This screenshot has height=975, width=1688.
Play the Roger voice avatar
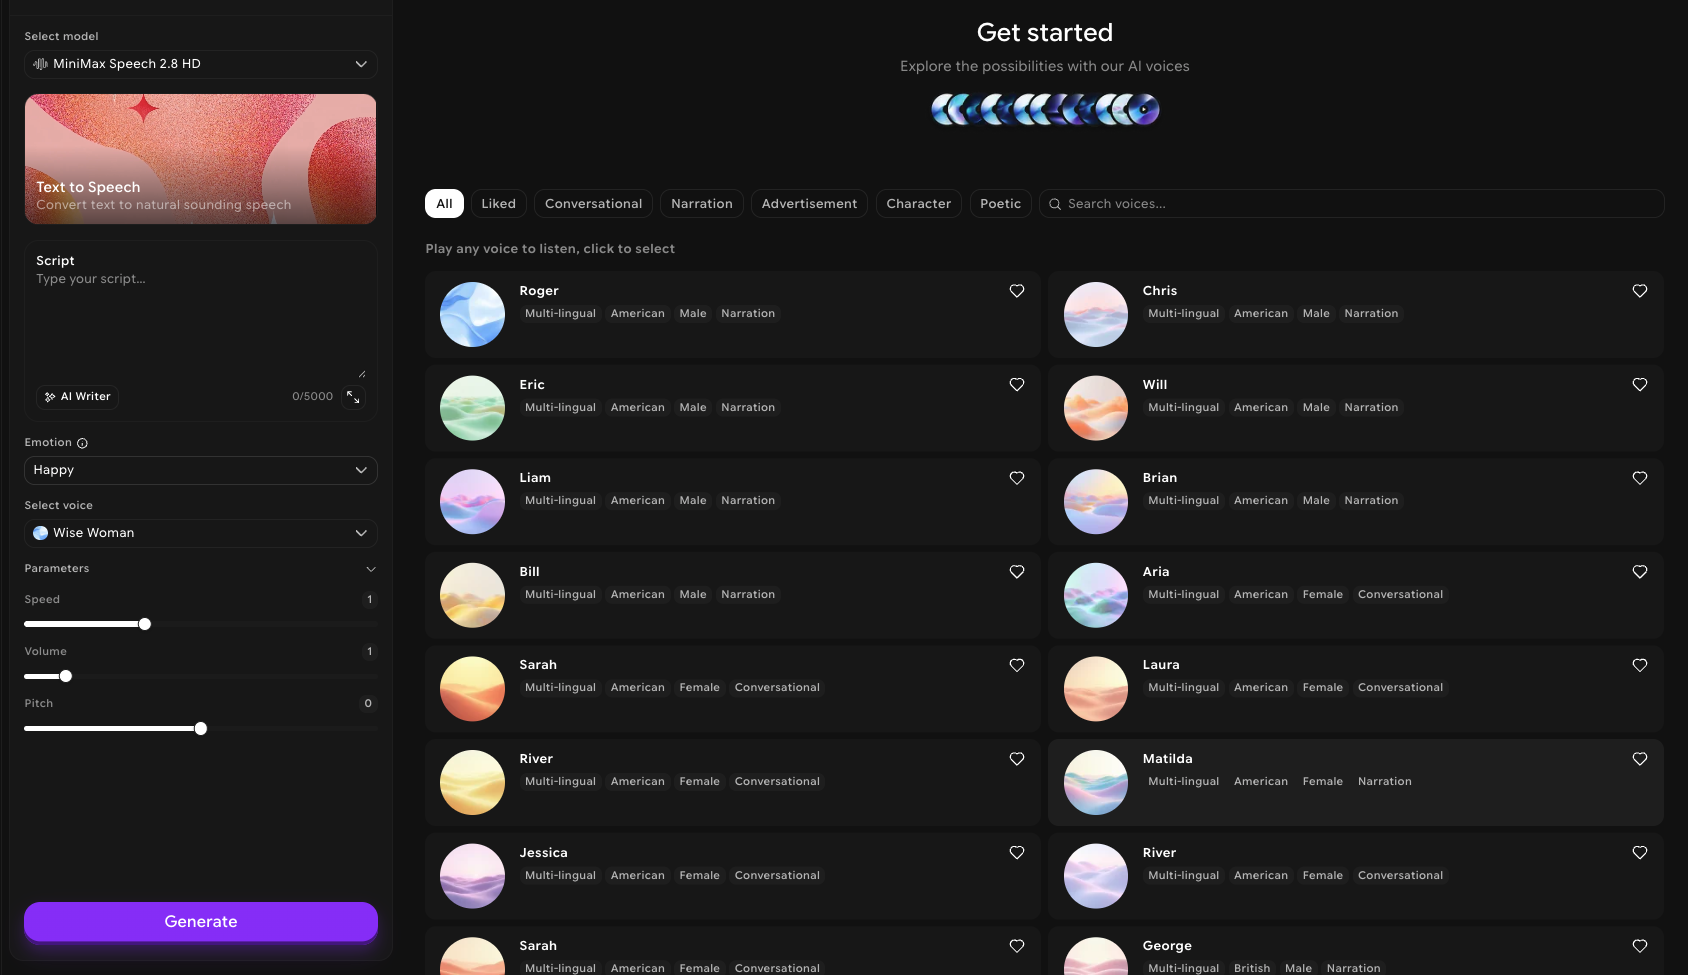(x=472, y=314)
